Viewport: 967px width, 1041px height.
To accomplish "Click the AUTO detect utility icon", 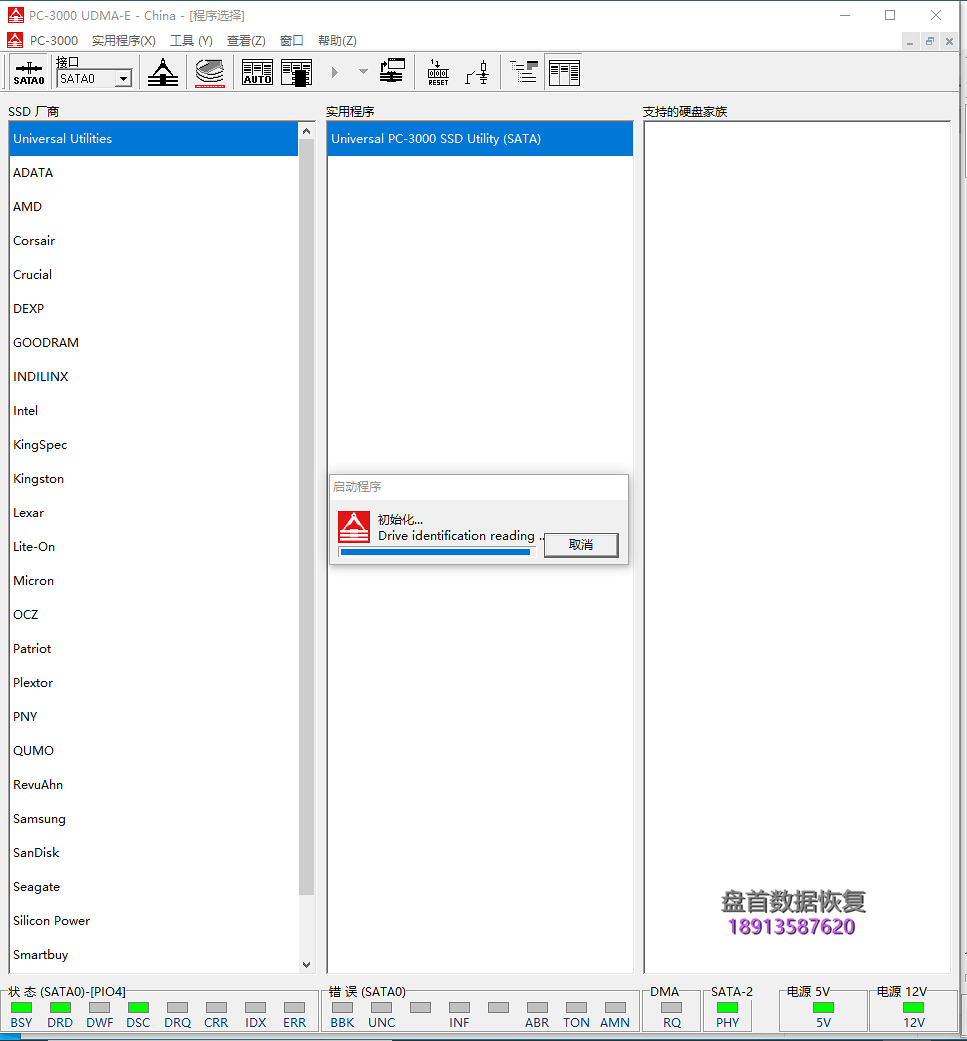I will (x=258, y=72).
